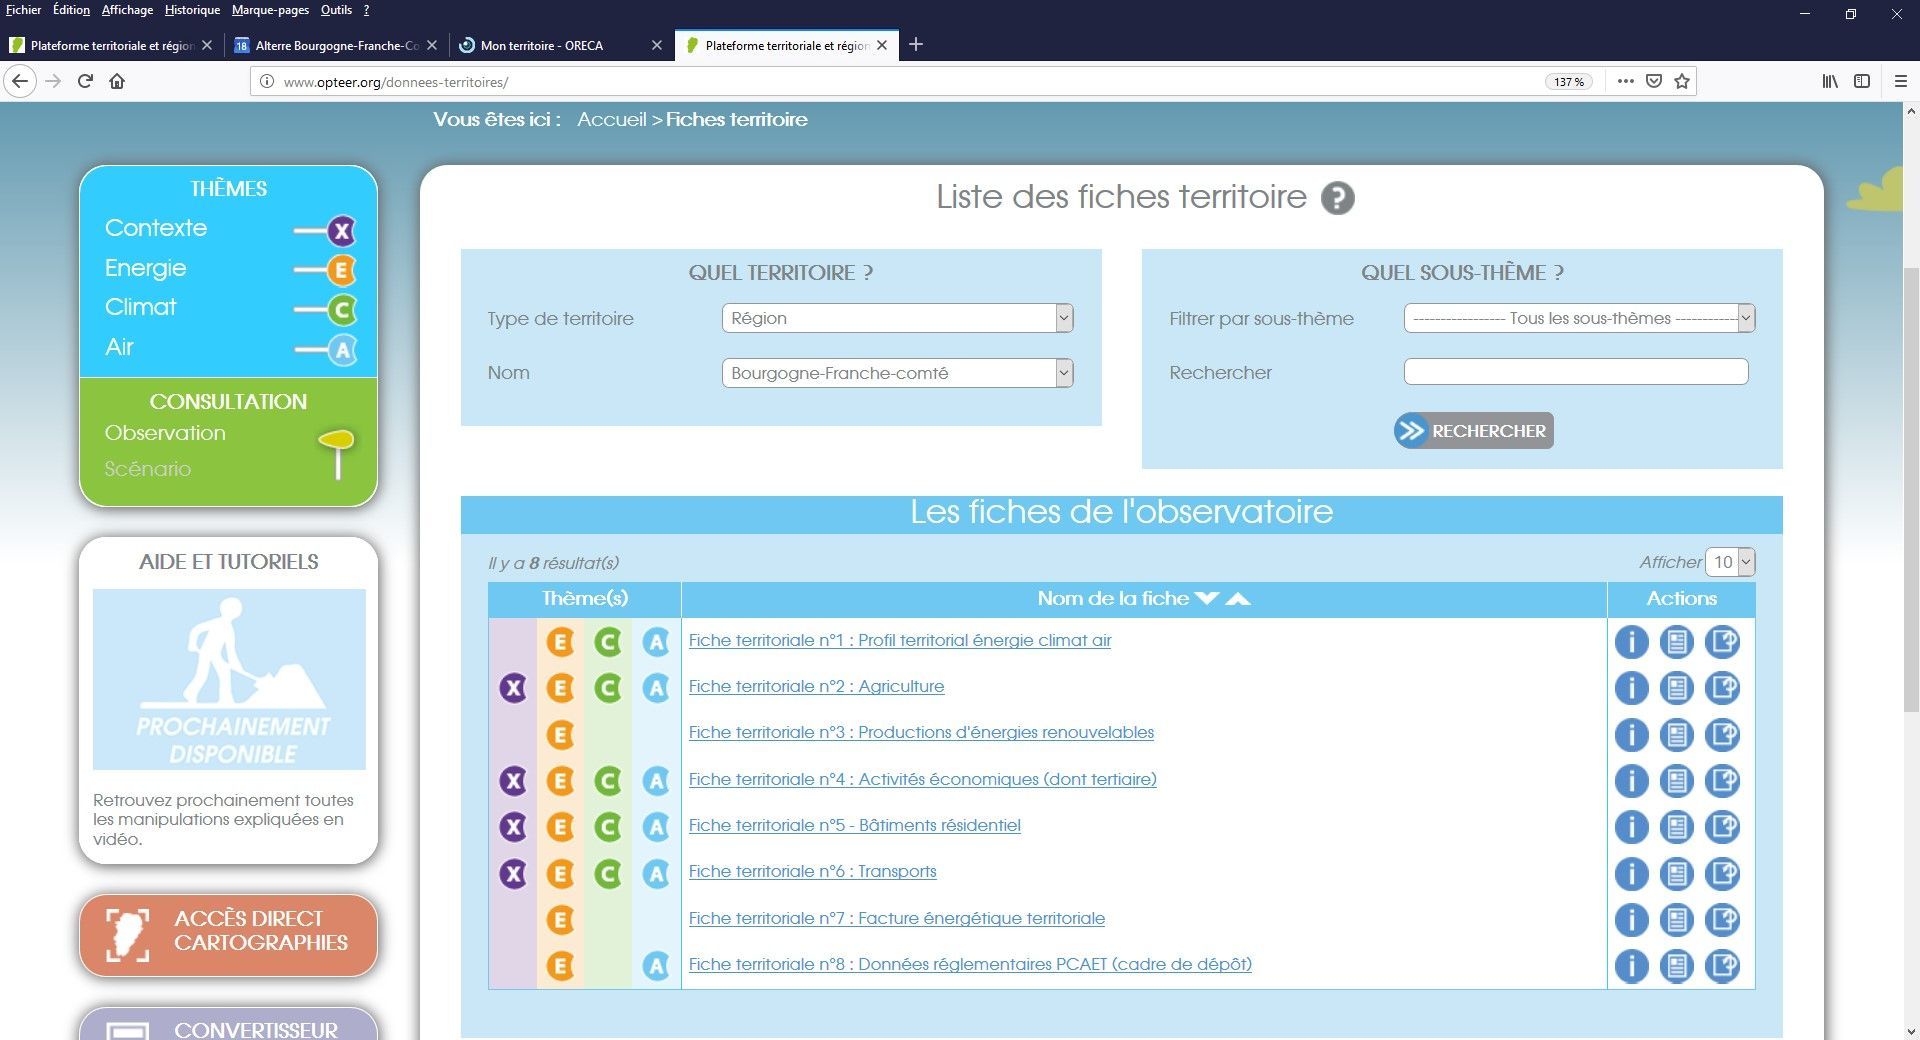Viewport: 1920px width, 1040px height.
Task: Click Firefox bookmark star icon
Action: (x=1682, y=81)
